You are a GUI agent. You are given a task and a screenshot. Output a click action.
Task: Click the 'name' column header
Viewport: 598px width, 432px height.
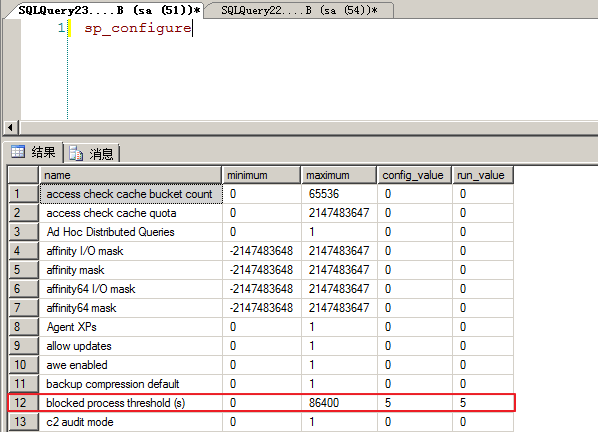tap(130, 175)
